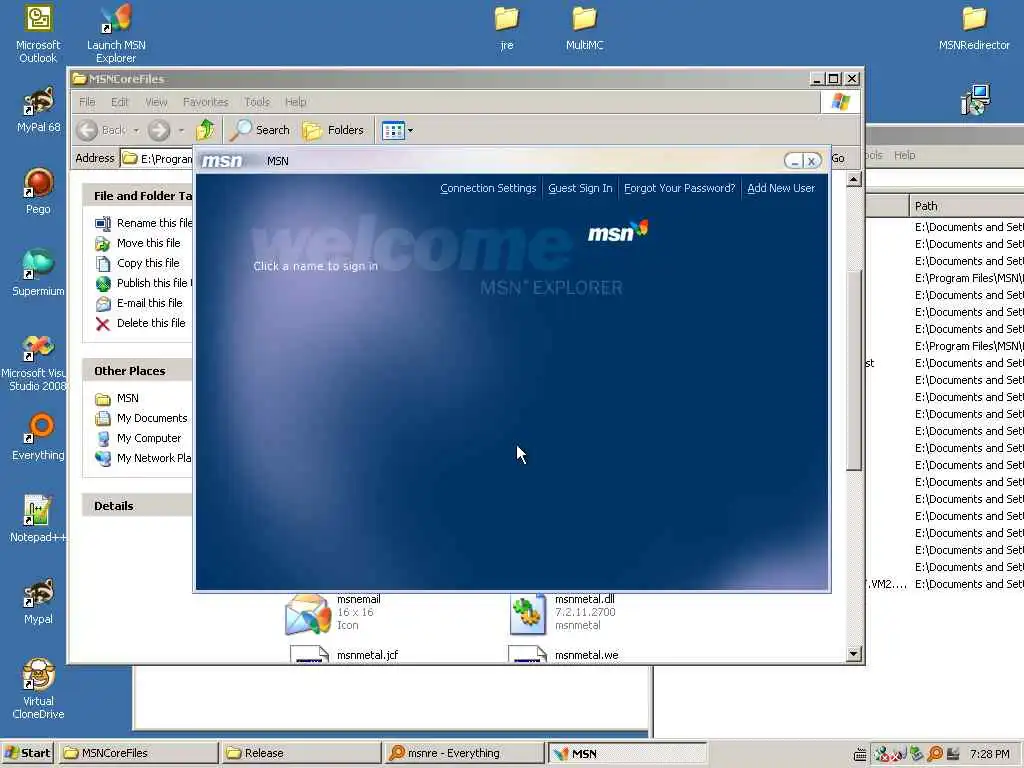The width and height of the screenshot is (1024, 768).
Task: Switch to msnre - Everything taskbar button
Action: click(x=464, y=753)
